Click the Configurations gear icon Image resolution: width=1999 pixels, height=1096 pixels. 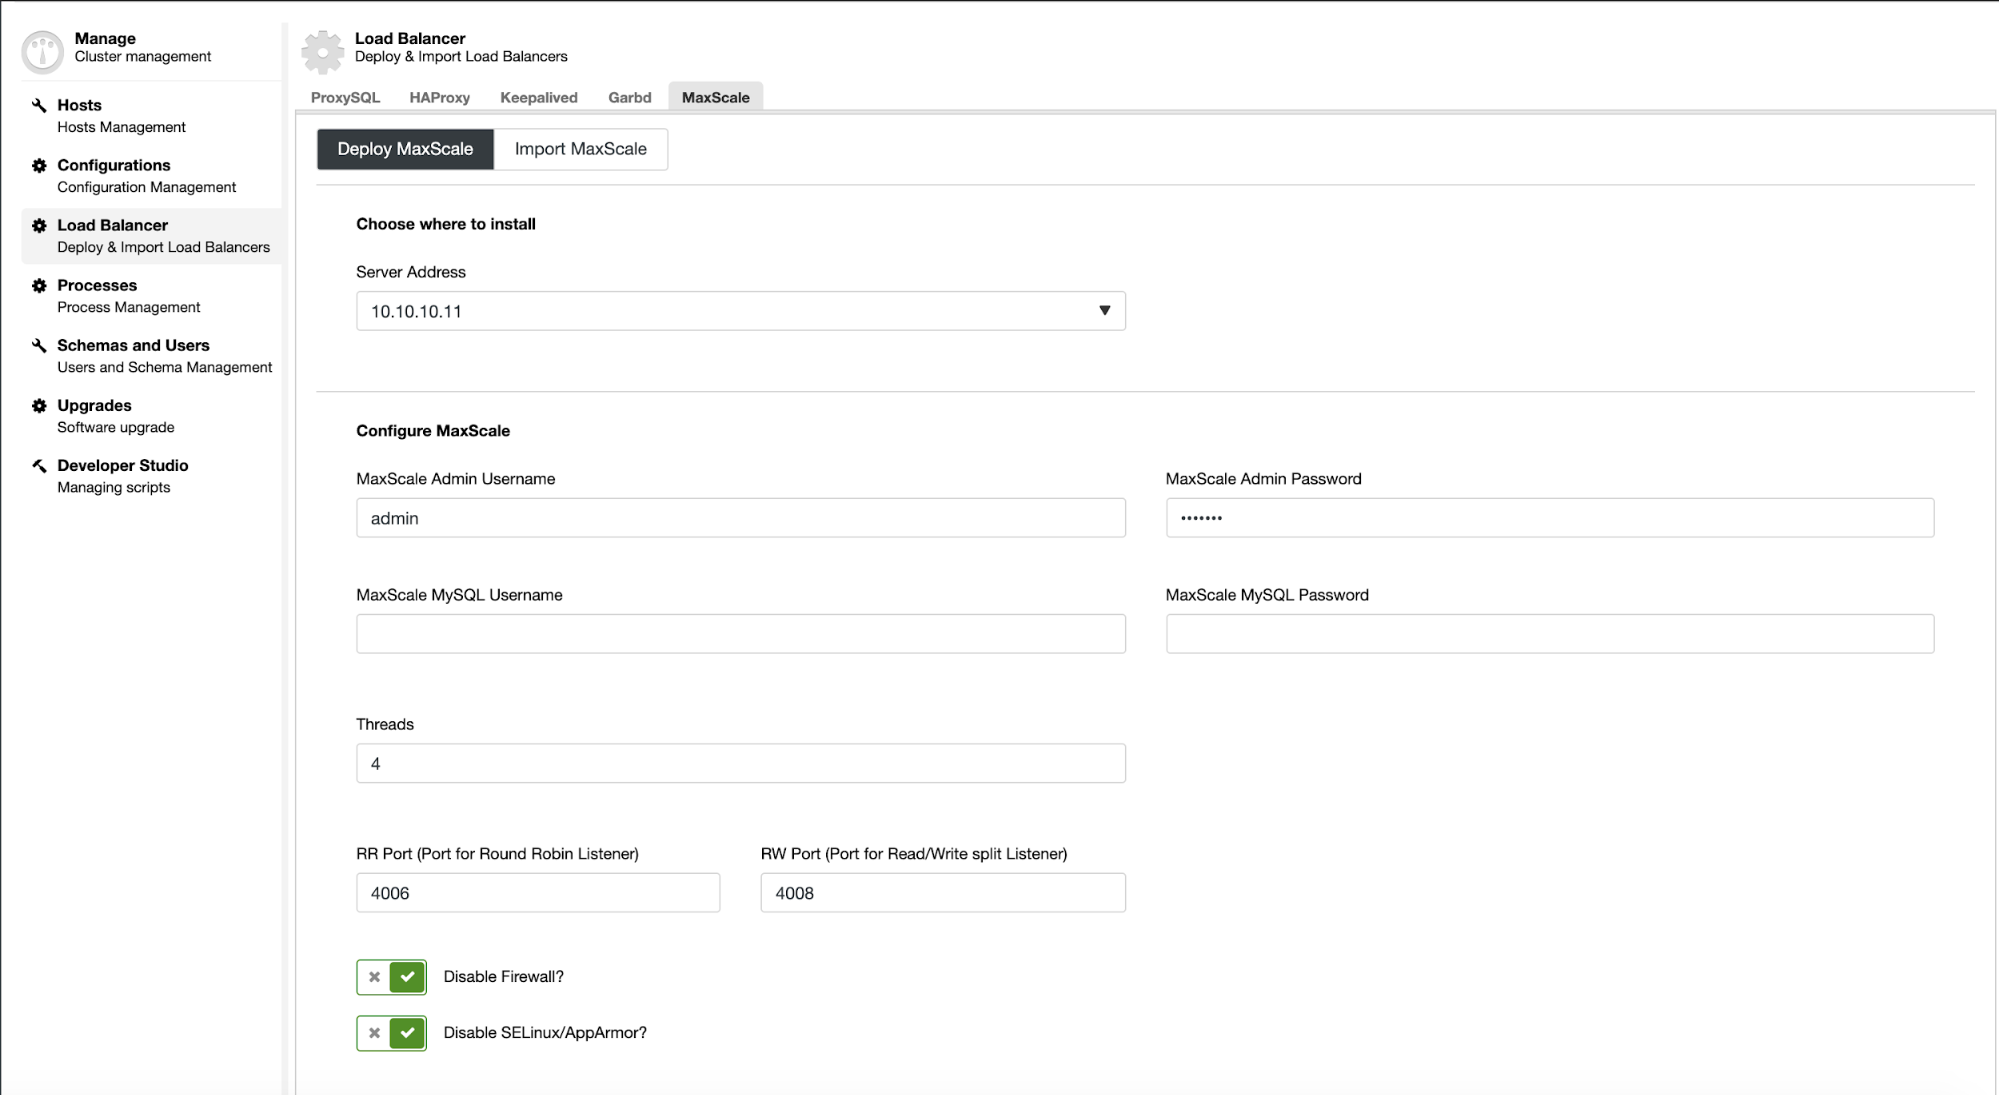[x=39, y=165]
